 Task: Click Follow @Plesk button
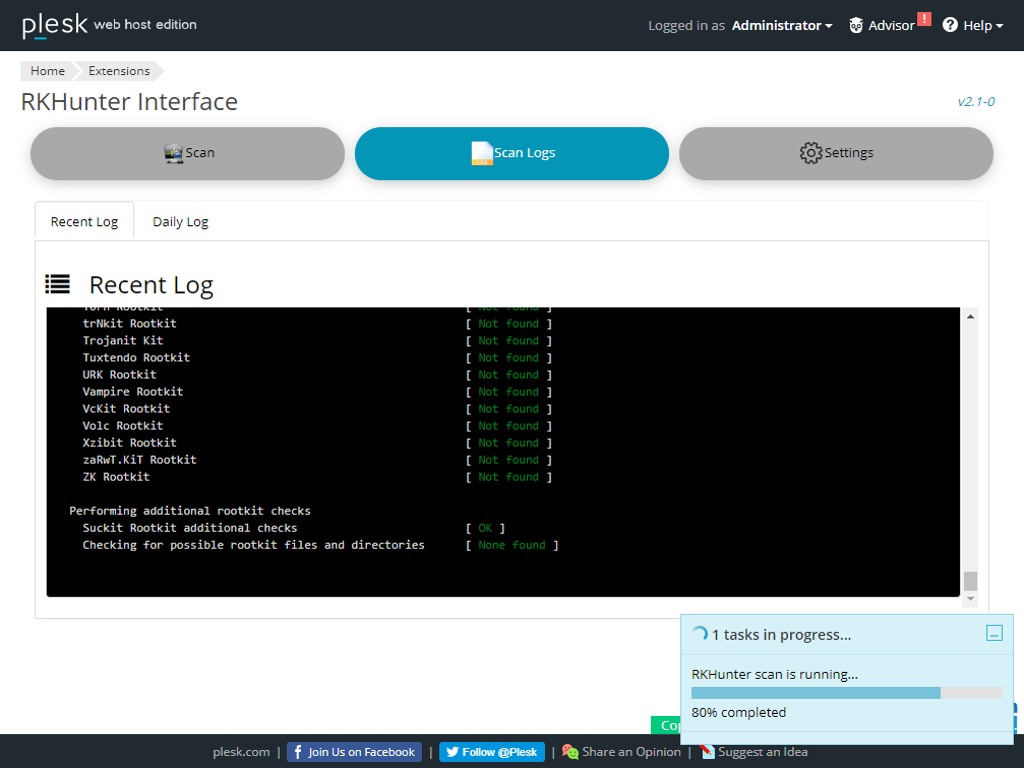coord(490,752)
